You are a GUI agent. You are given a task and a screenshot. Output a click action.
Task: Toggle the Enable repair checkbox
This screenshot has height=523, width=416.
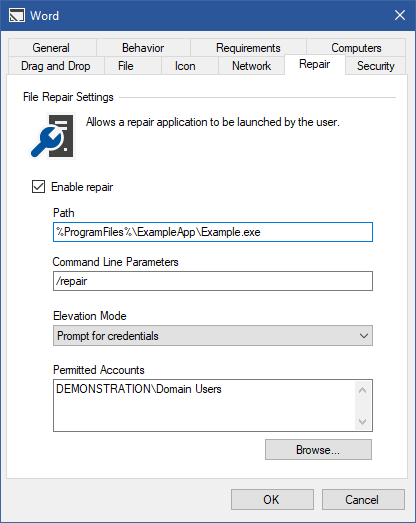(38, 186)
